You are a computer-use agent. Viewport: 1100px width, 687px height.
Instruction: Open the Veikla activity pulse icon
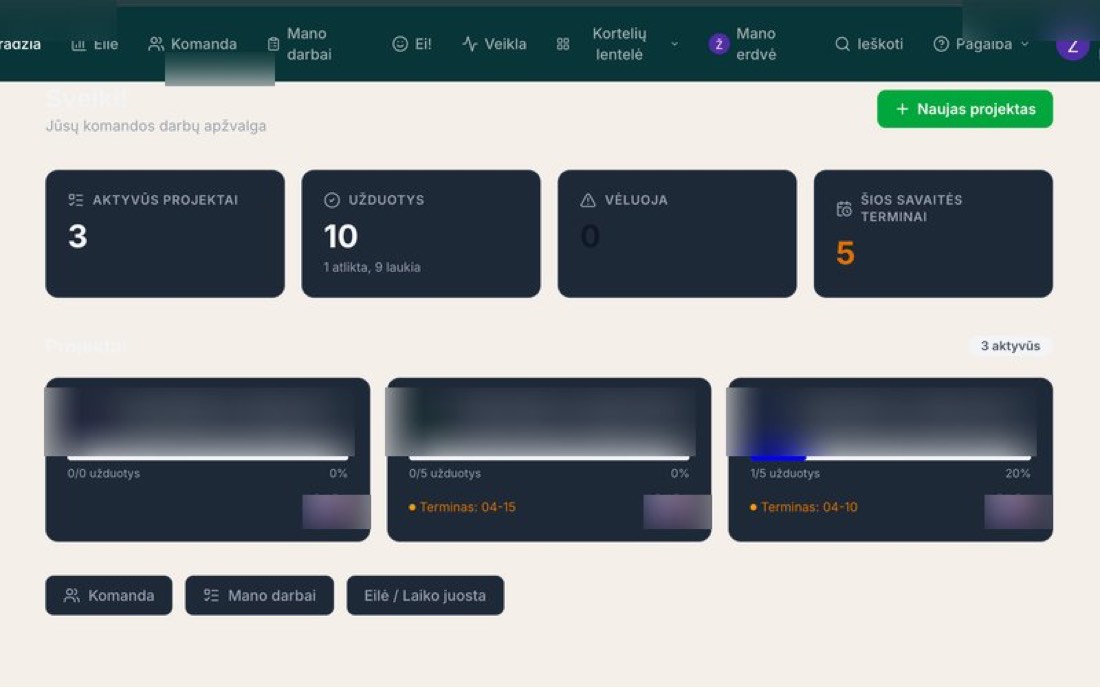469,44
